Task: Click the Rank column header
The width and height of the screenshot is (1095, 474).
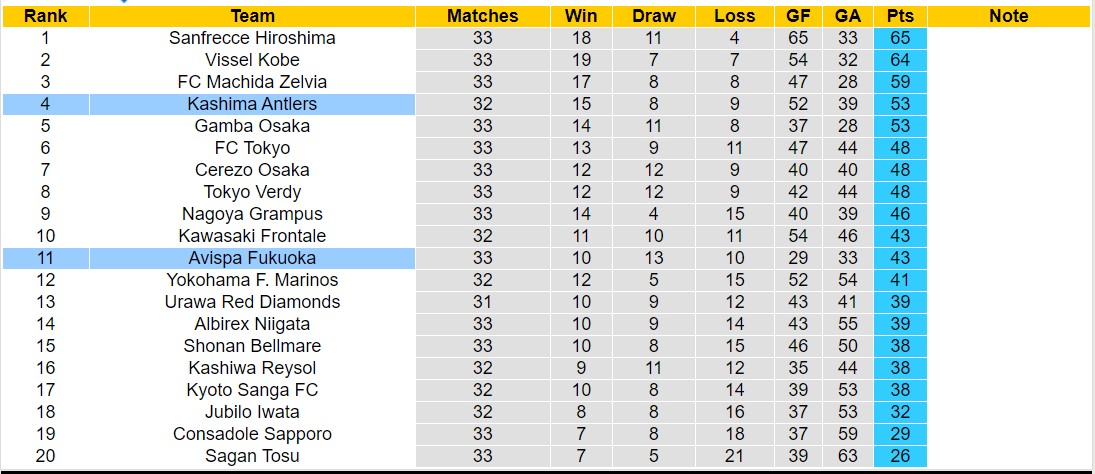Action: pos(45,16)
